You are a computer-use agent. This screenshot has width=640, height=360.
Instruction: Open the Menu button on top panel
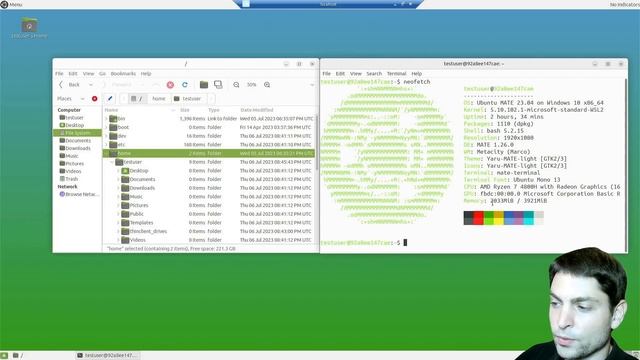pos(11,4)
